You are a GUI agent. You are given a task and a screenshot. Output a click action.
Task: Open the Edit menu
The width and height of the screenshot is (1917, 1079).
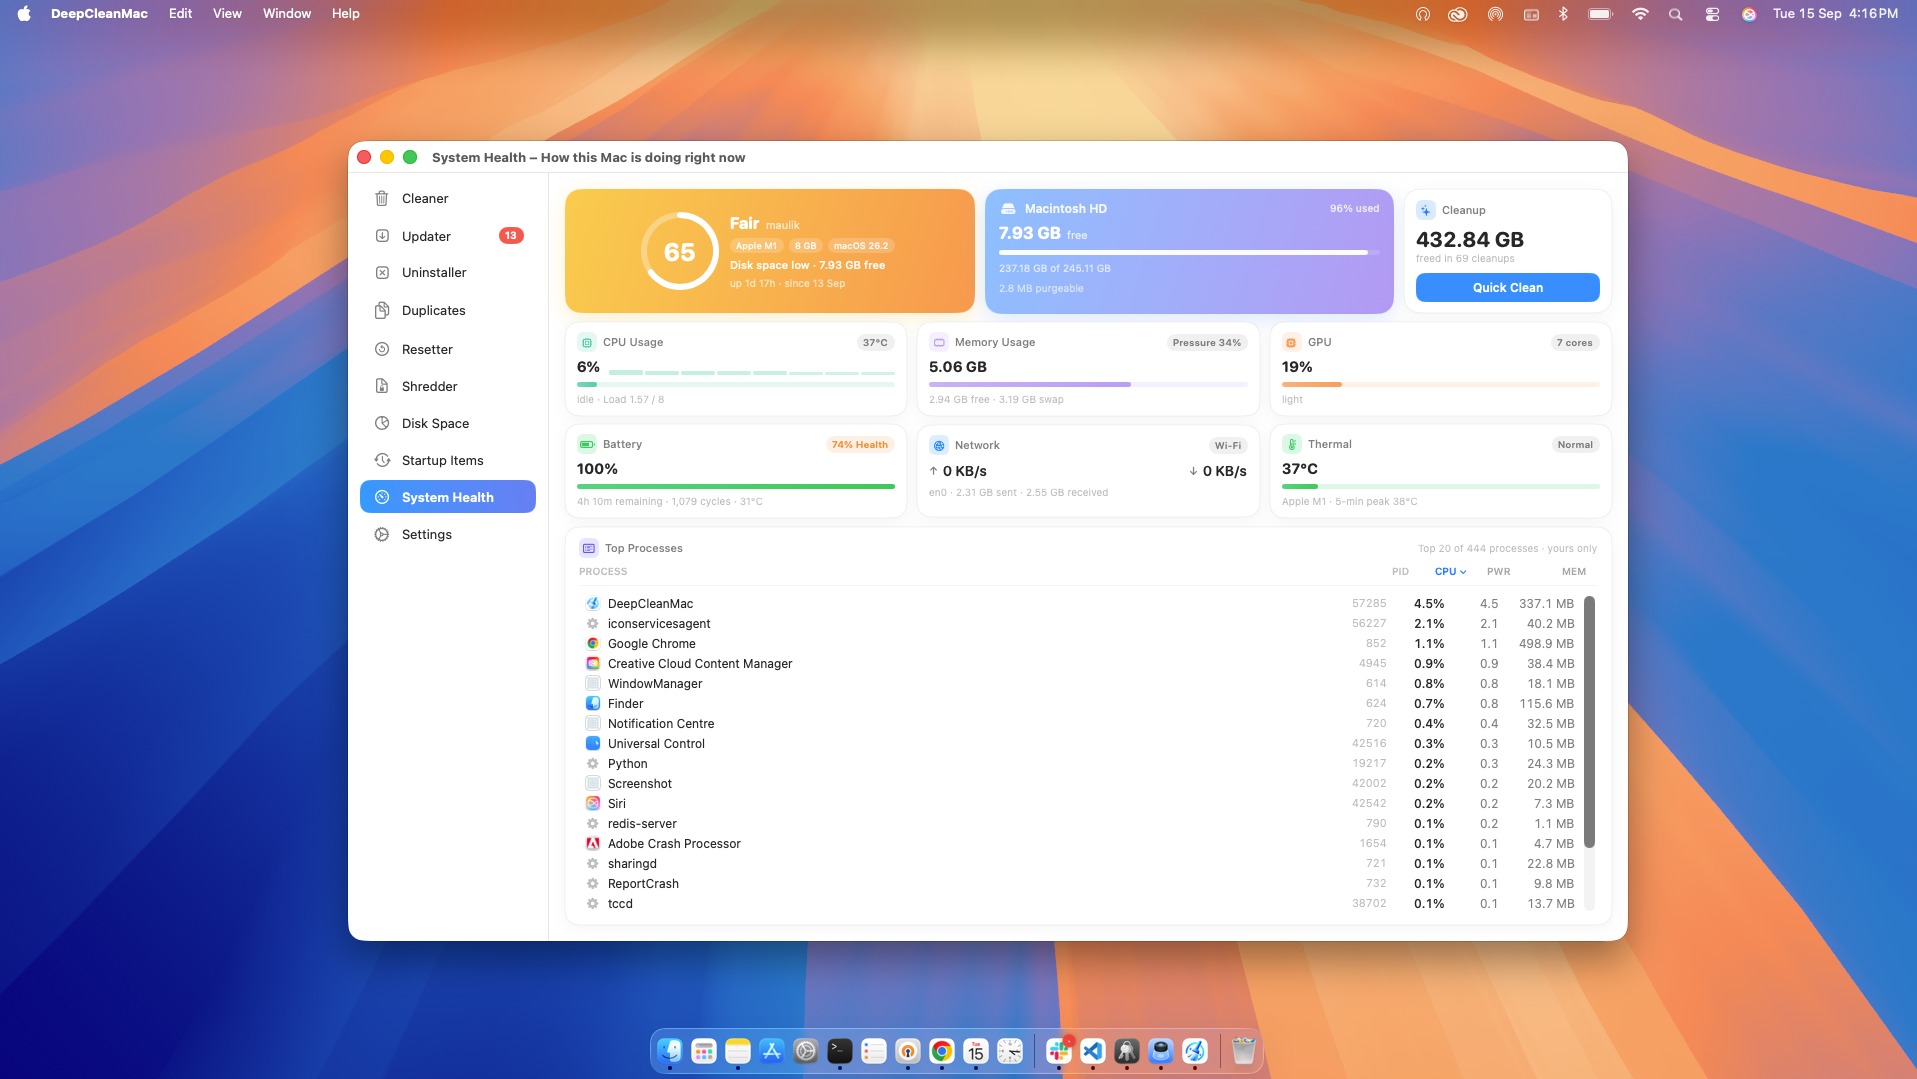point(180,14)
